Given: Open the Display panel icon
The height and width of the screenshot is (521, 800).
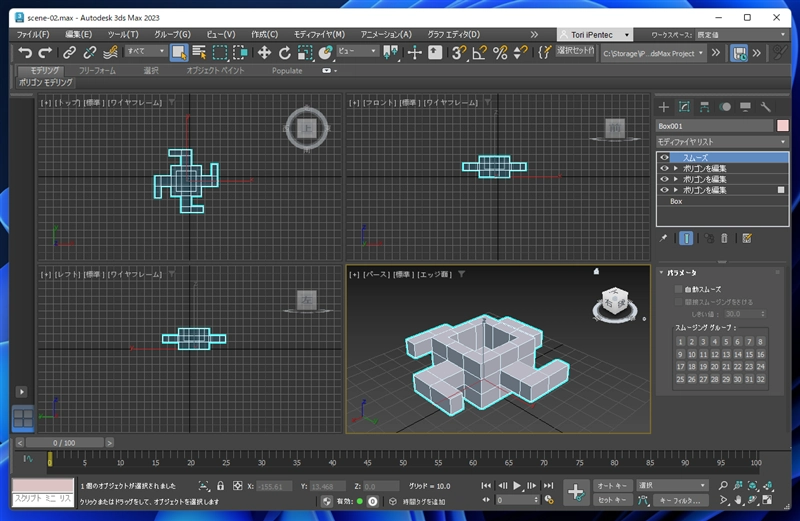Looking at the screenshot, I should coord(745,107).
